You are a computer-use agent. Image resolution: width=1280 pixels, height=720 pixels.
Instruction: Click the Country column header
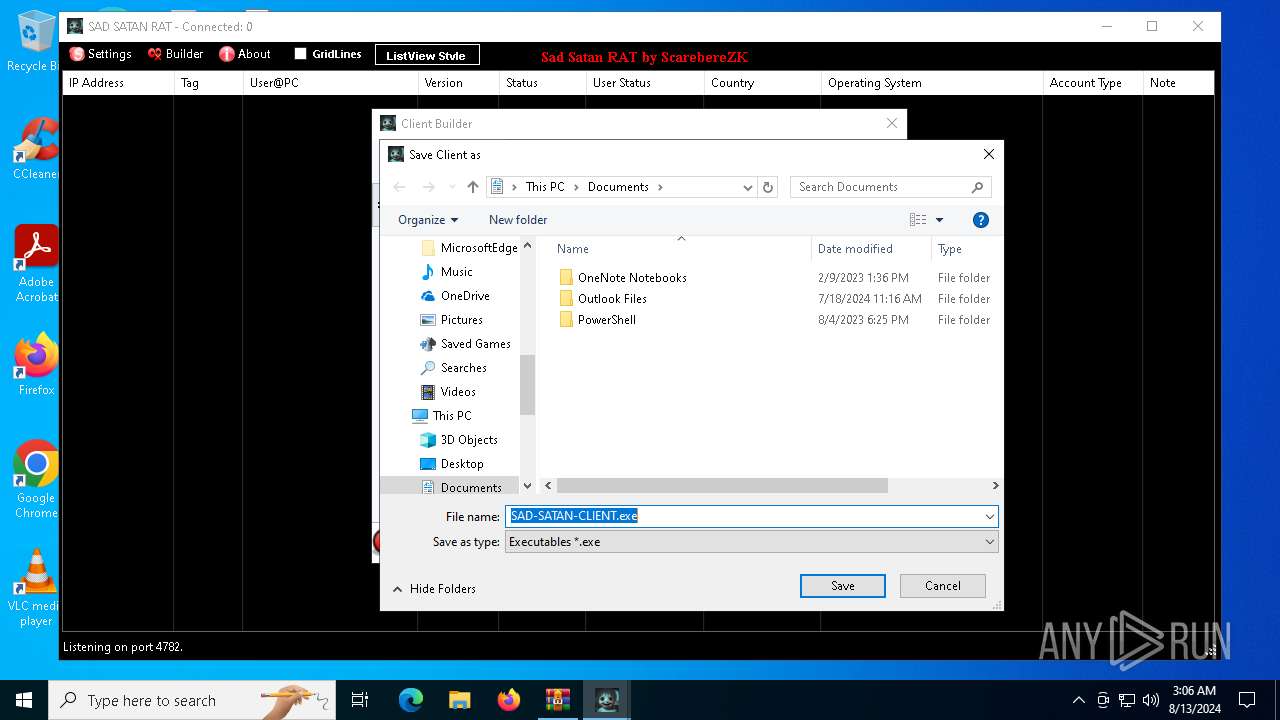point(763,83)
